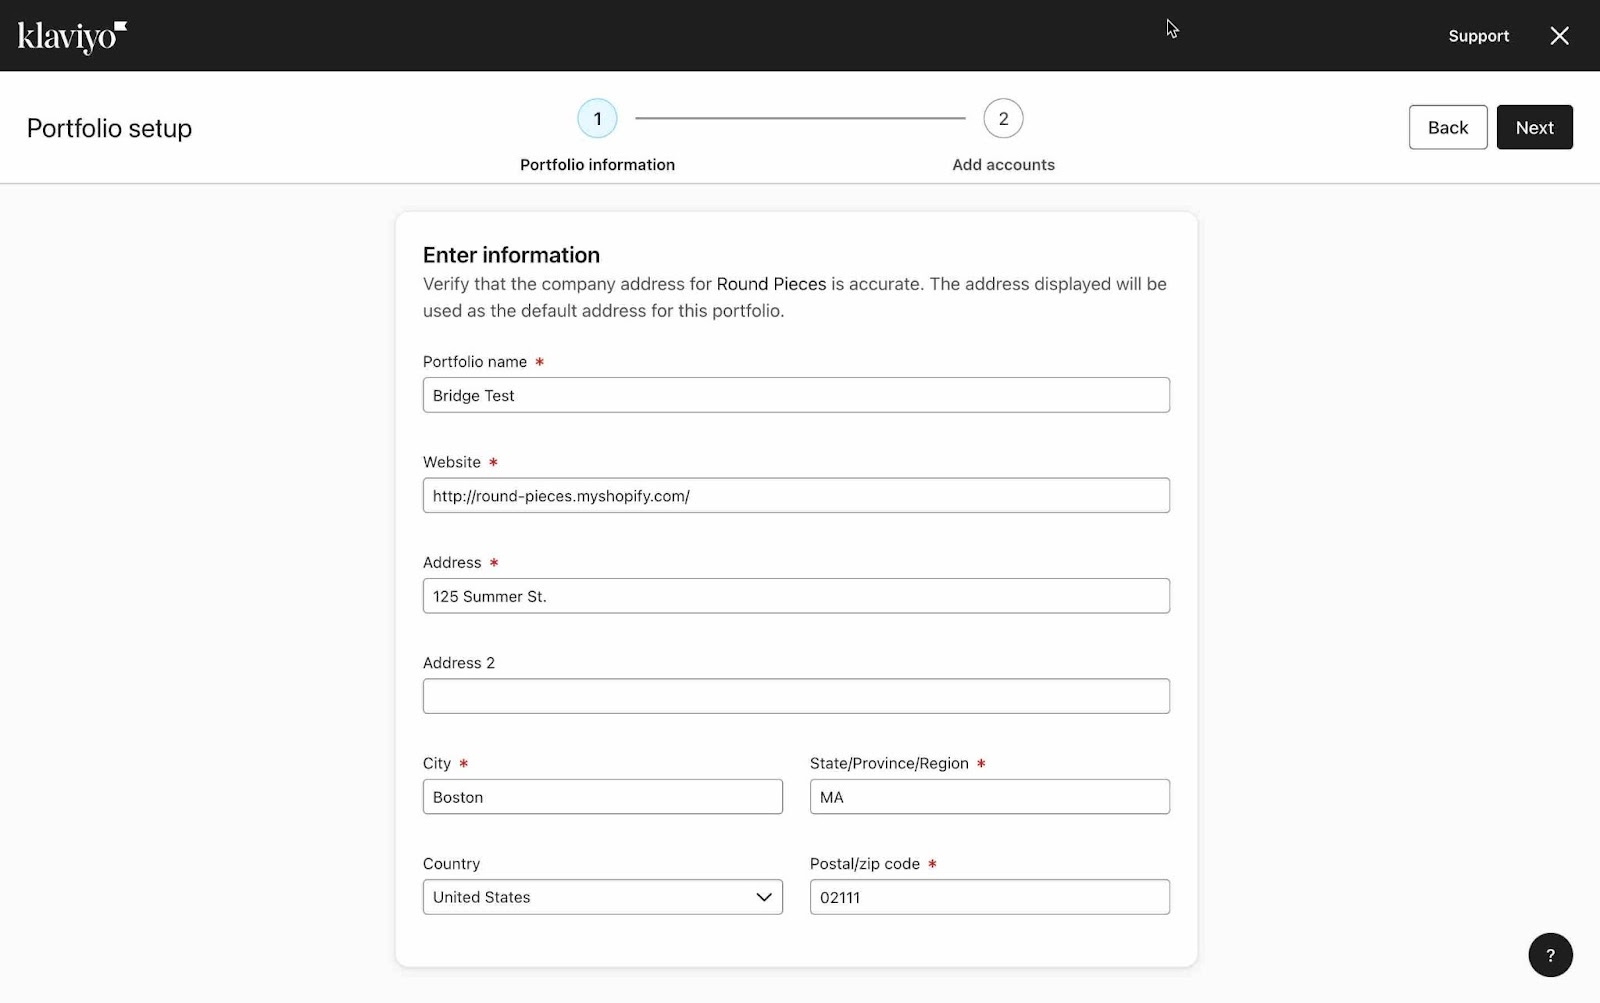
Task: Expand the Country list showing United States
Action: tap(601, 897)
